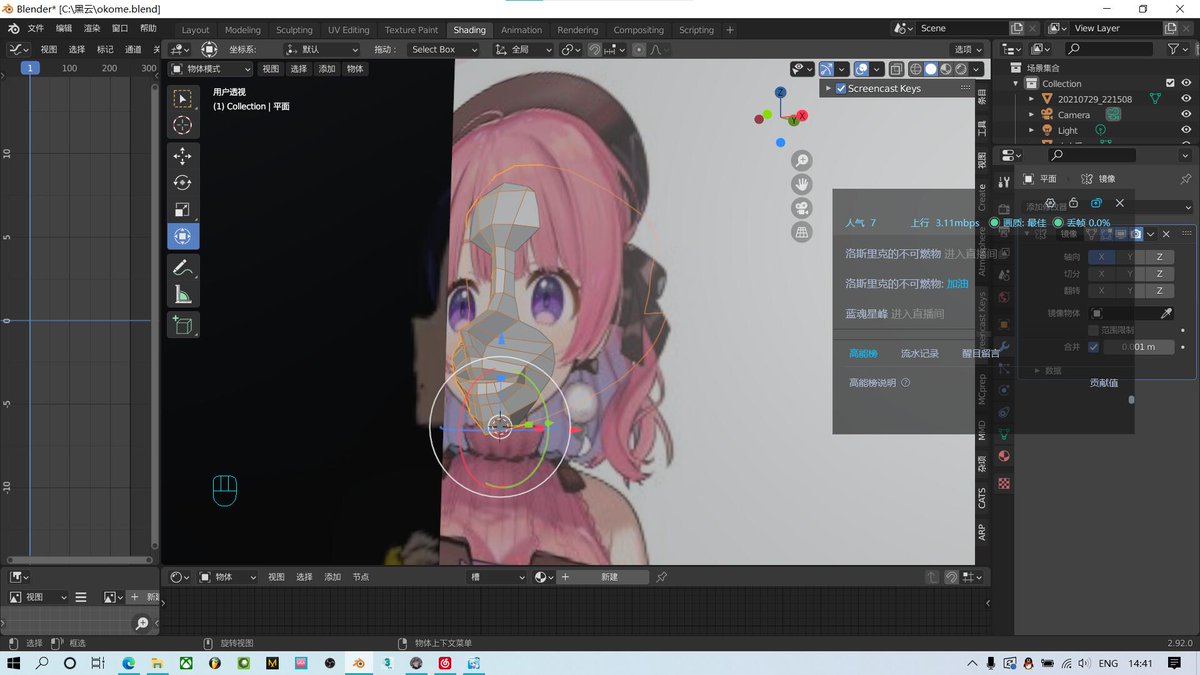Select the Annotate pencil tool

(183, 268)
